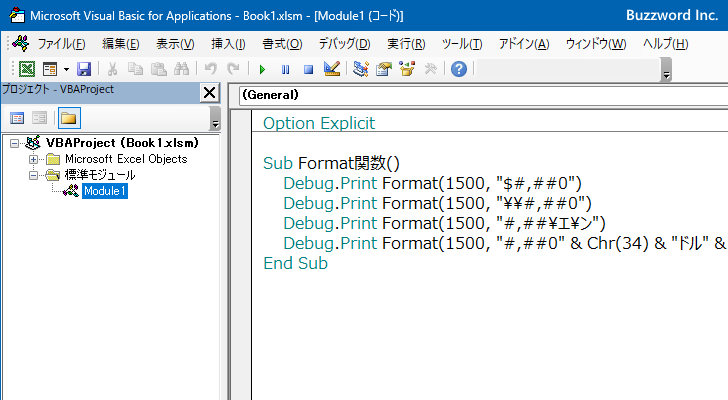This screenshot has height=400, width=728.
Task: Toggle Folders icon in project pane
Action: point(69,118)
